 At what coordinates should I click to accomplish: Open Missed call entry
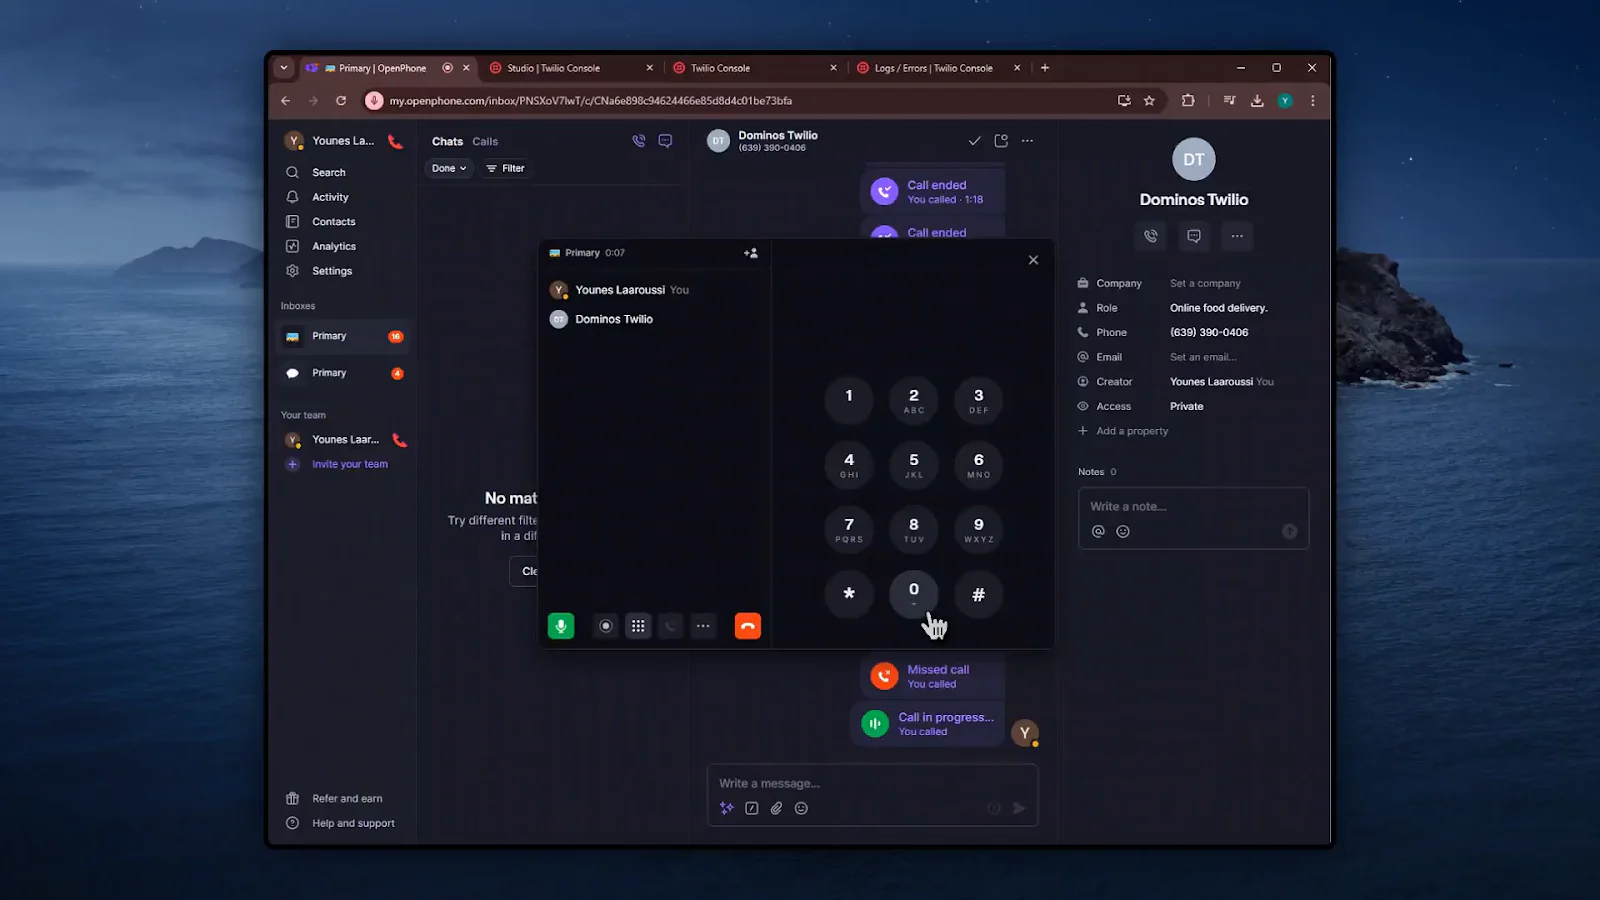932,677
